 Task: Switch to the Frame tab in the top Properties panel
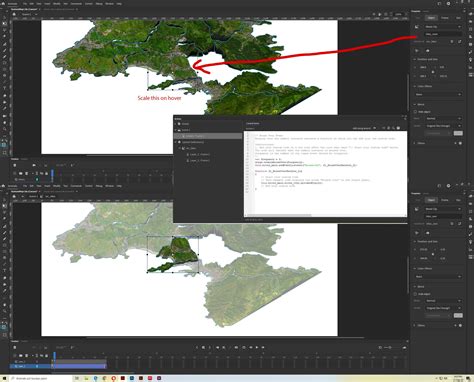pyautogui.click(x=445, y=18)
